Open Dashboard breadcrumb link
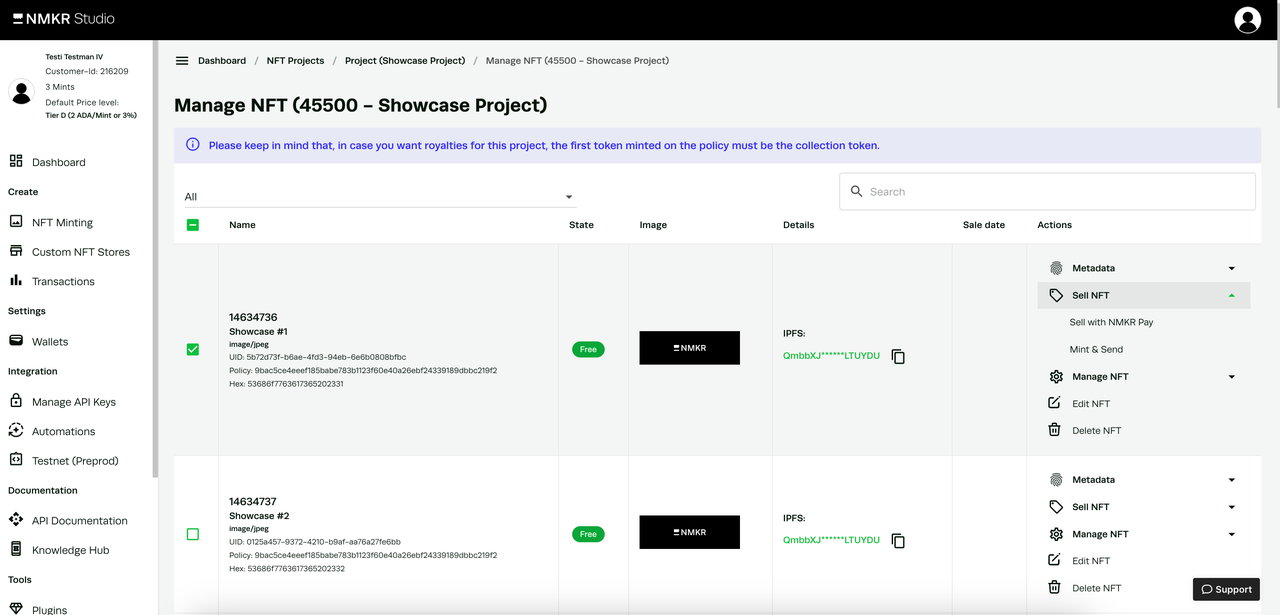The image size is (1280, 615). [x=222, y=61]
